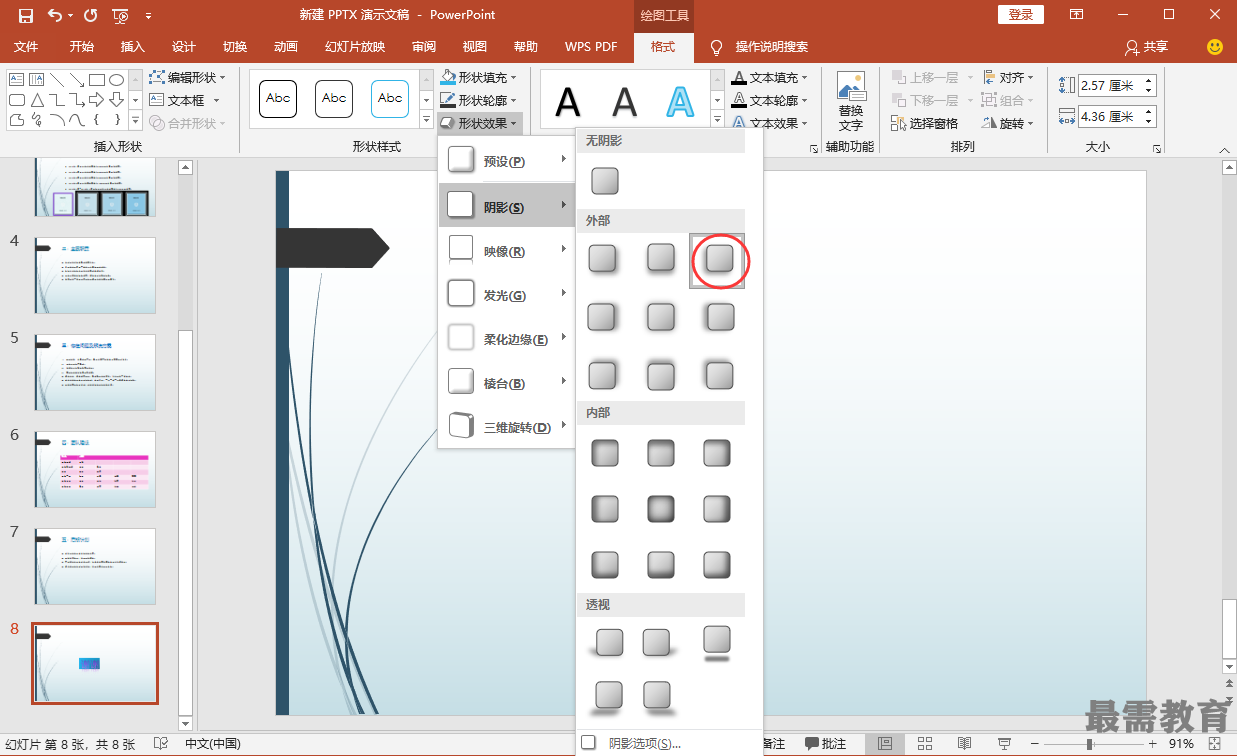
Task: Open Shadow Options (阴影选项) link
Action: click(644, 743)
